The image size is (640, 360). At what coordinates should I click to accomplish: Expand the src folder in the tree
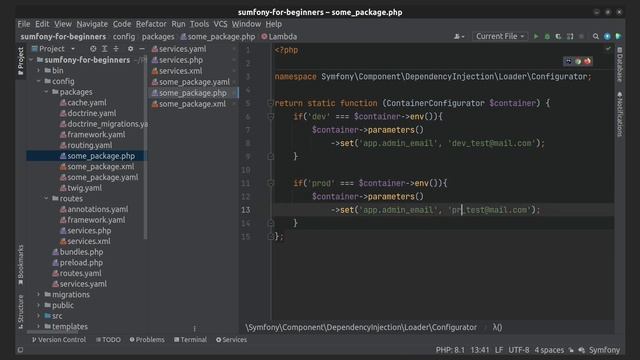pos(39,316)
